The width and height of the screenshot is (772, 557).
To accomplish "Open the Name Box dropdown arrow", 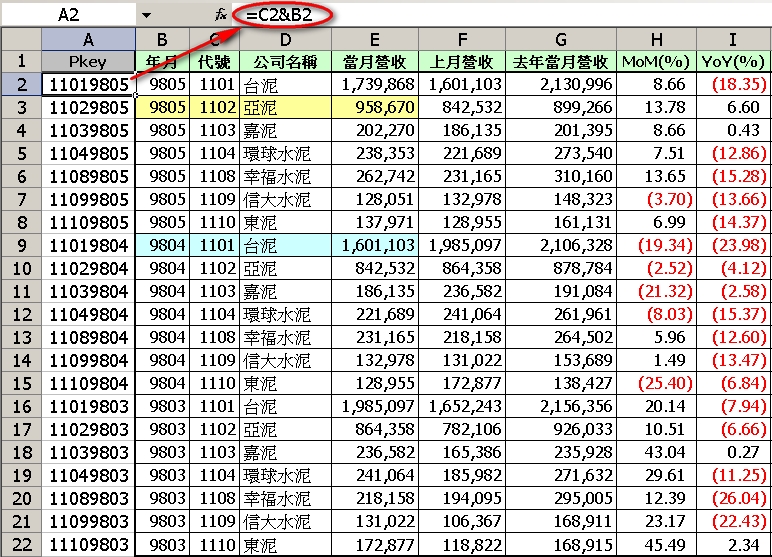I will click(146, 15).
